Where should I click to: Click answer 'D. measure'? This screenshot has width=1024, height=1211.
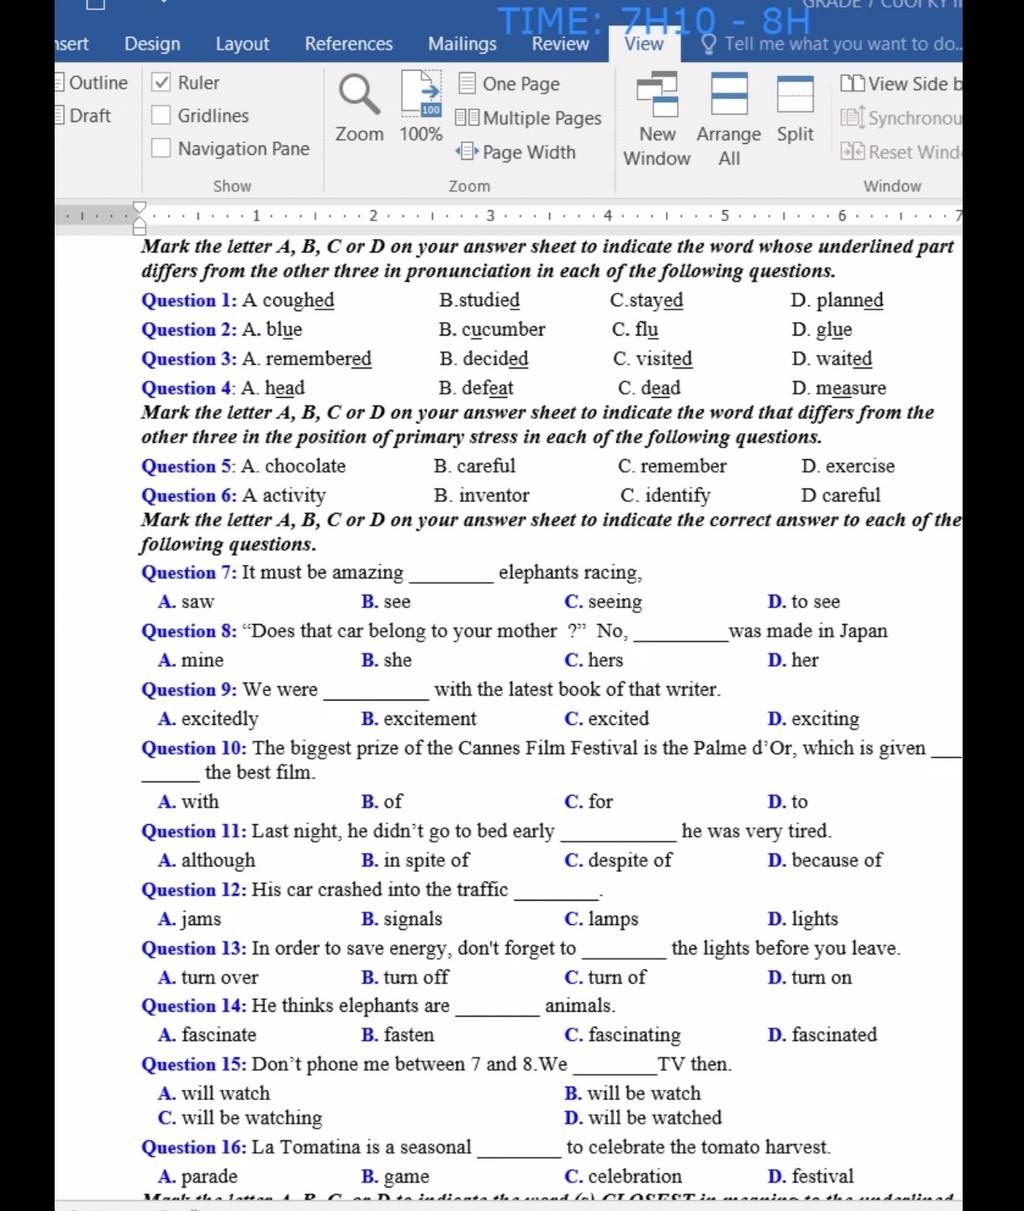(x=838, y=388)
